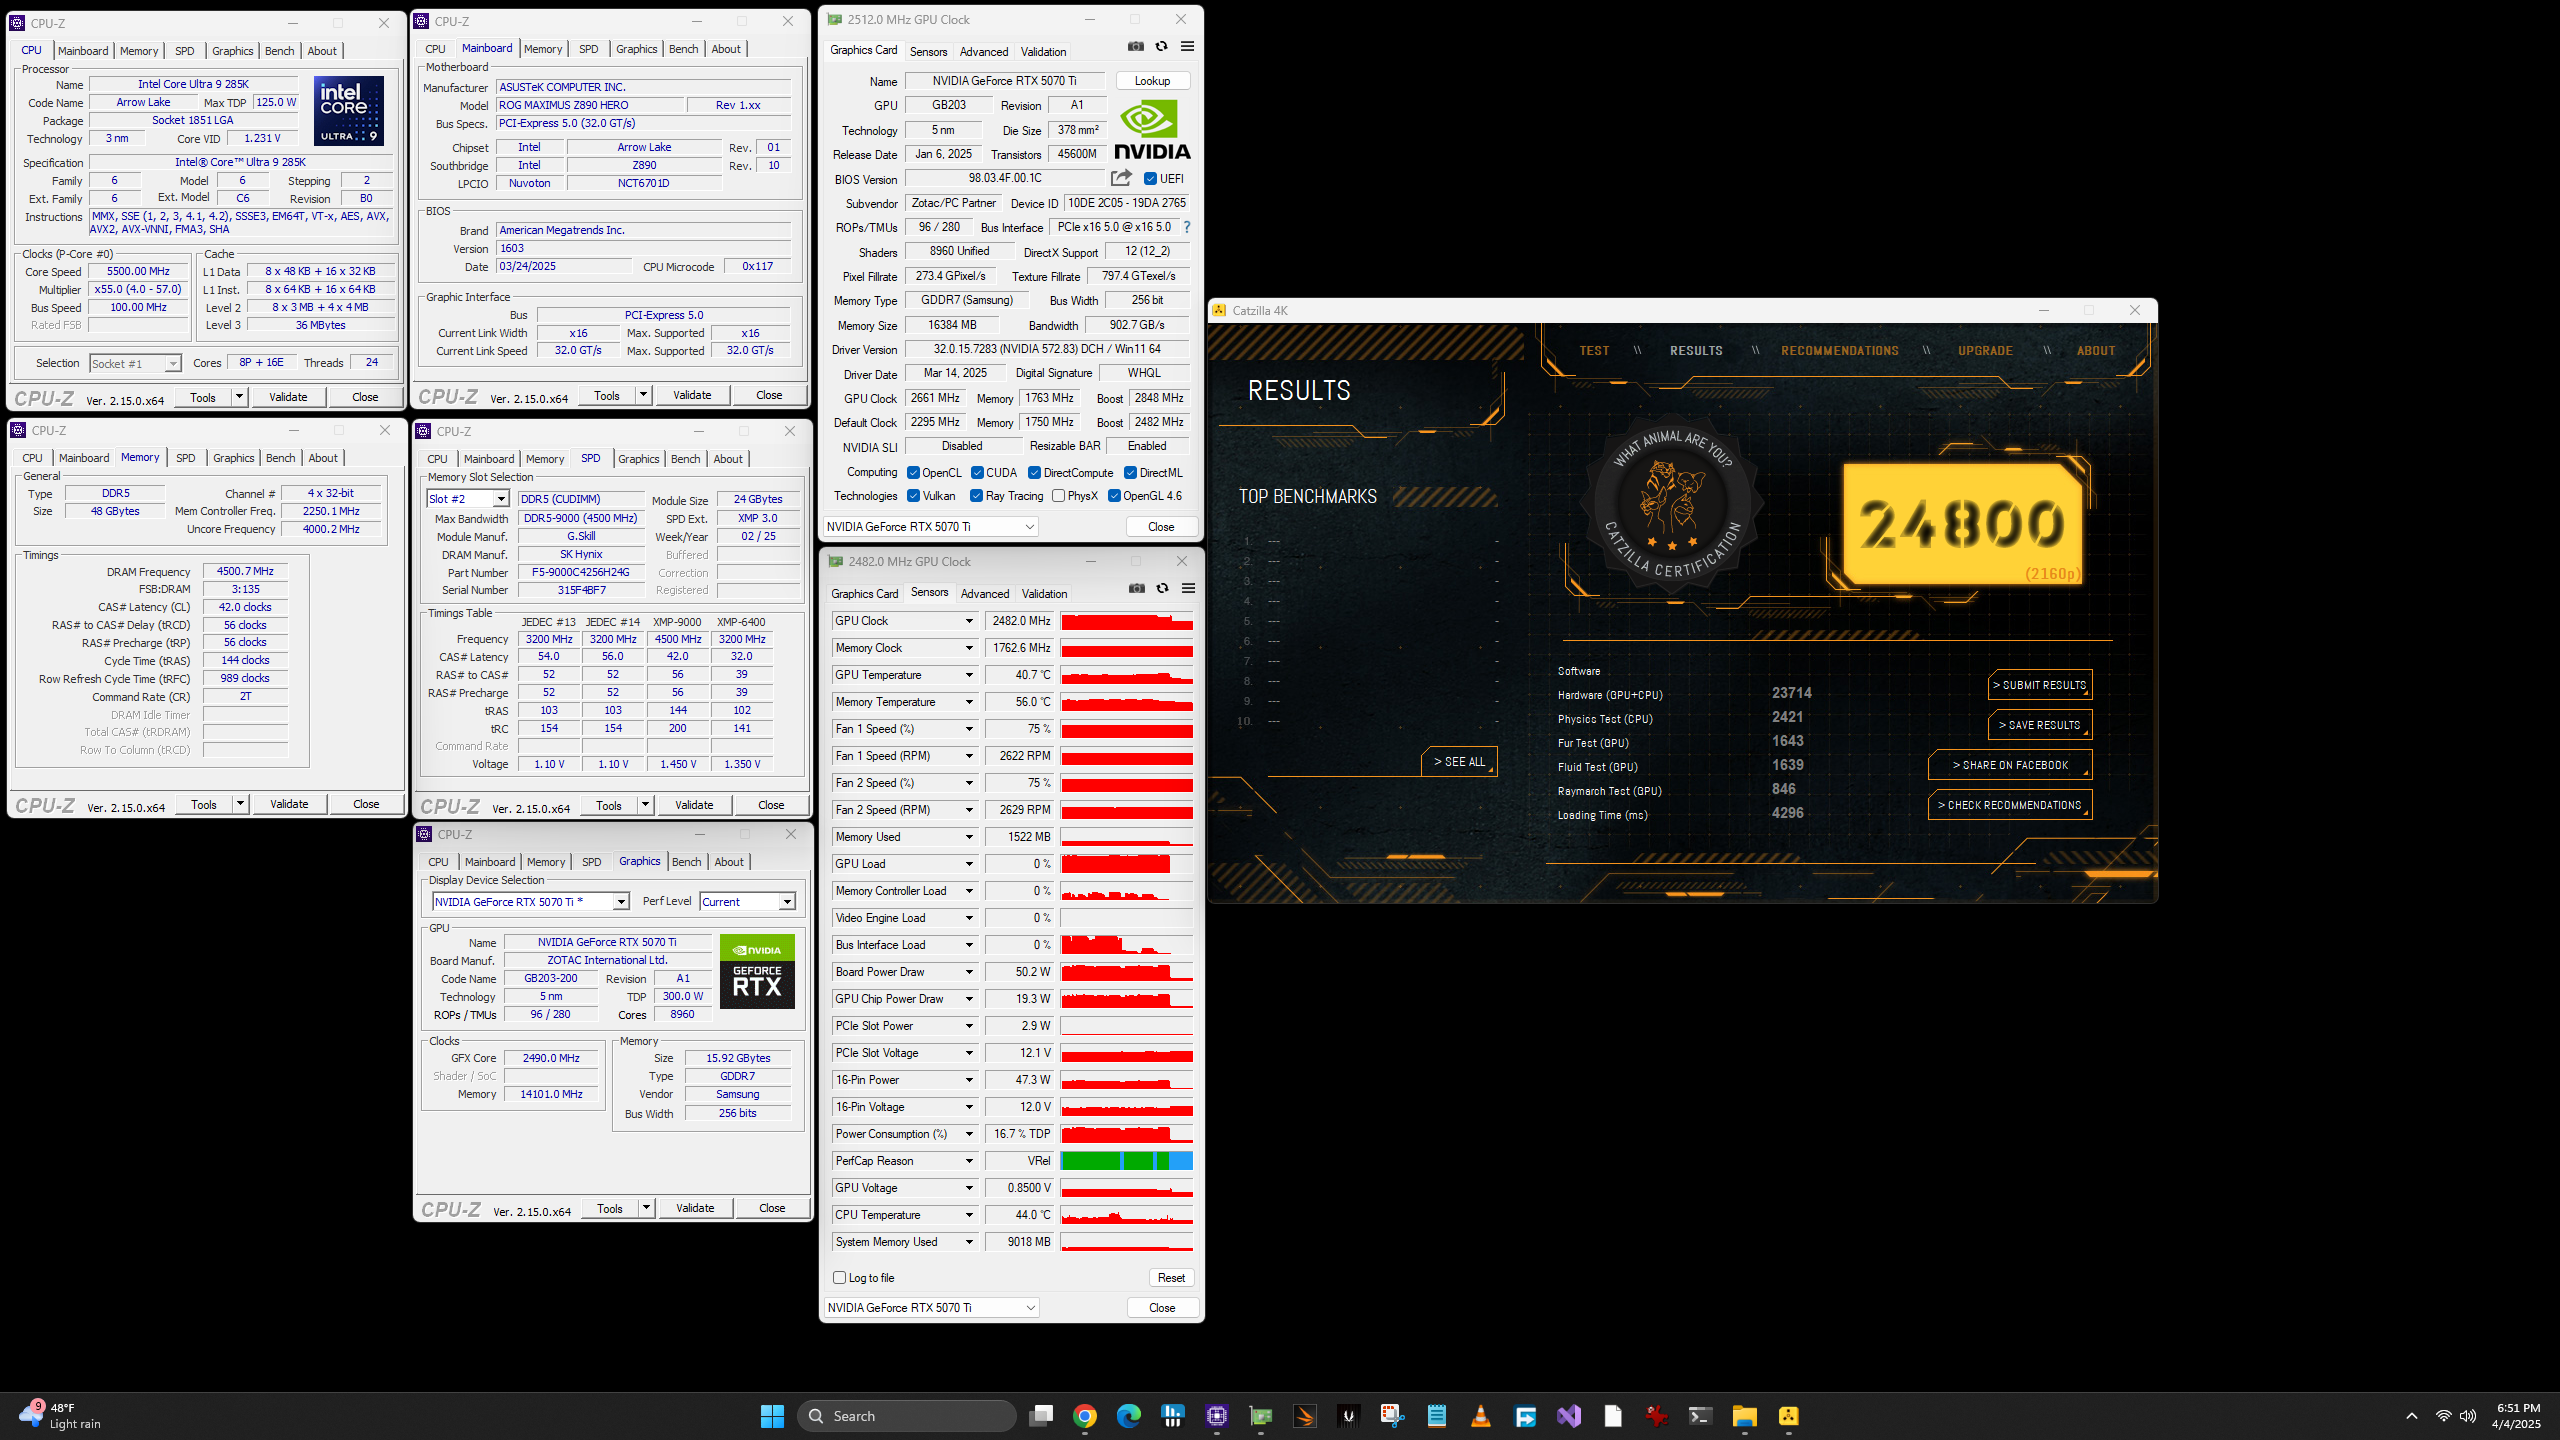Open Visual Studio from the taskbar
2560x1440 pixels.
pos(1569,1416)
